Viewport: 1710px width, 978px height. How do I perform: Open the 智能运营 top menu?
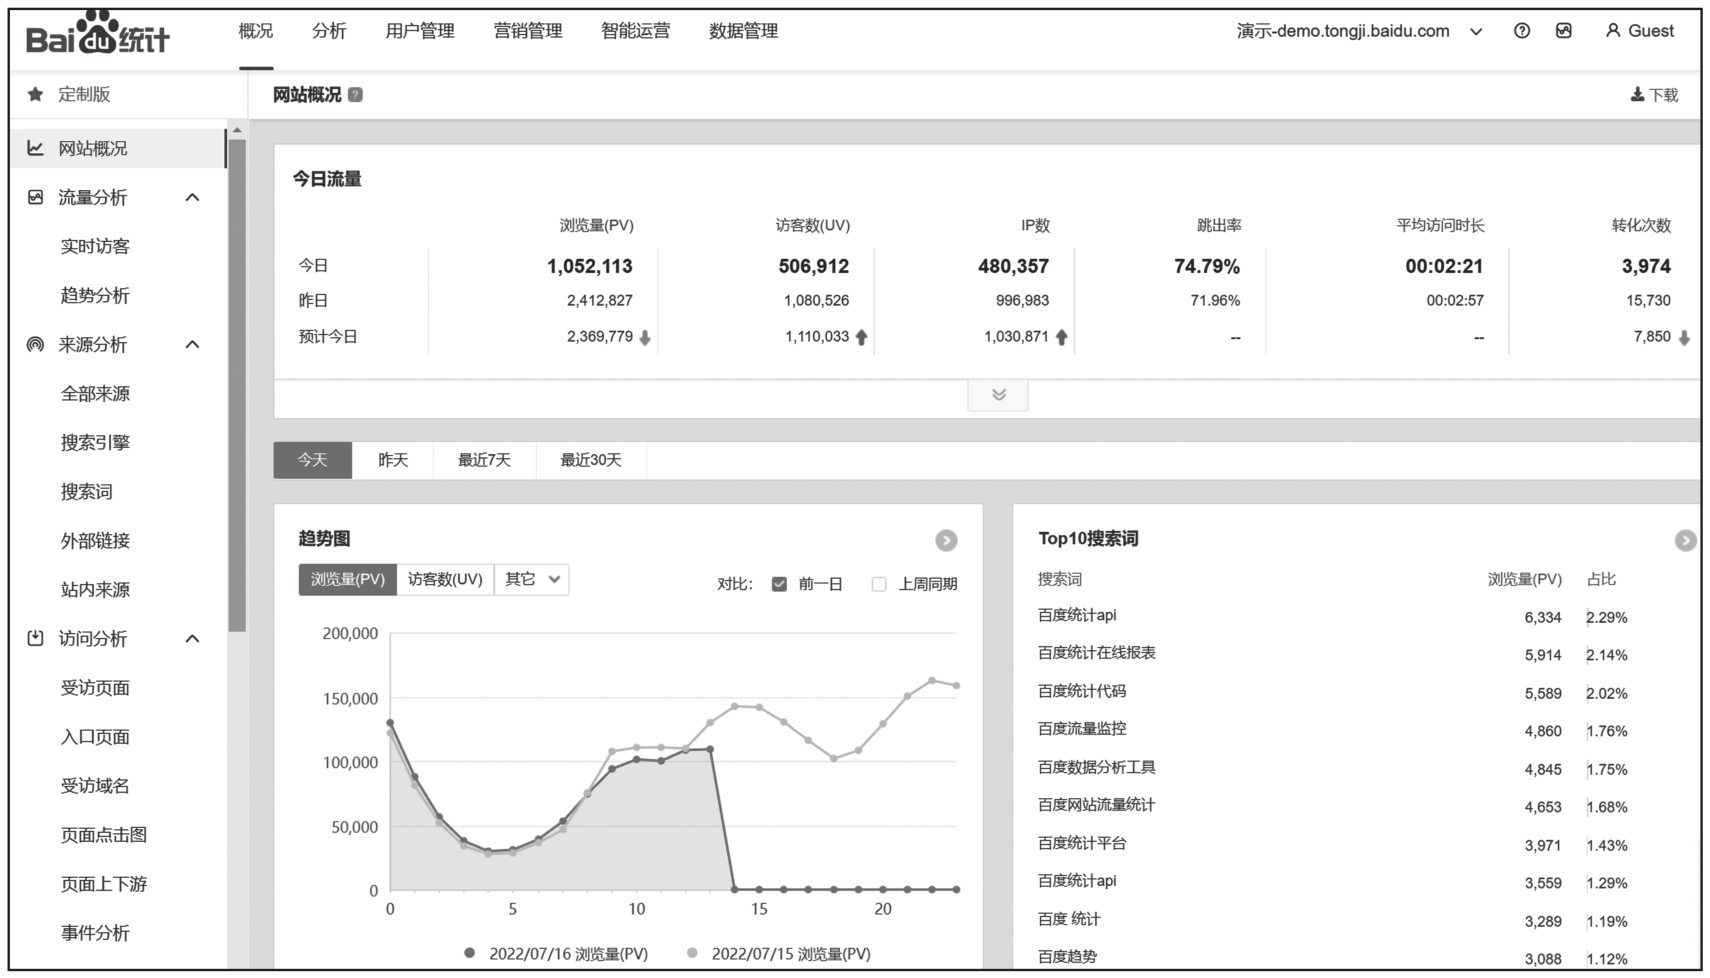(636, 31)
